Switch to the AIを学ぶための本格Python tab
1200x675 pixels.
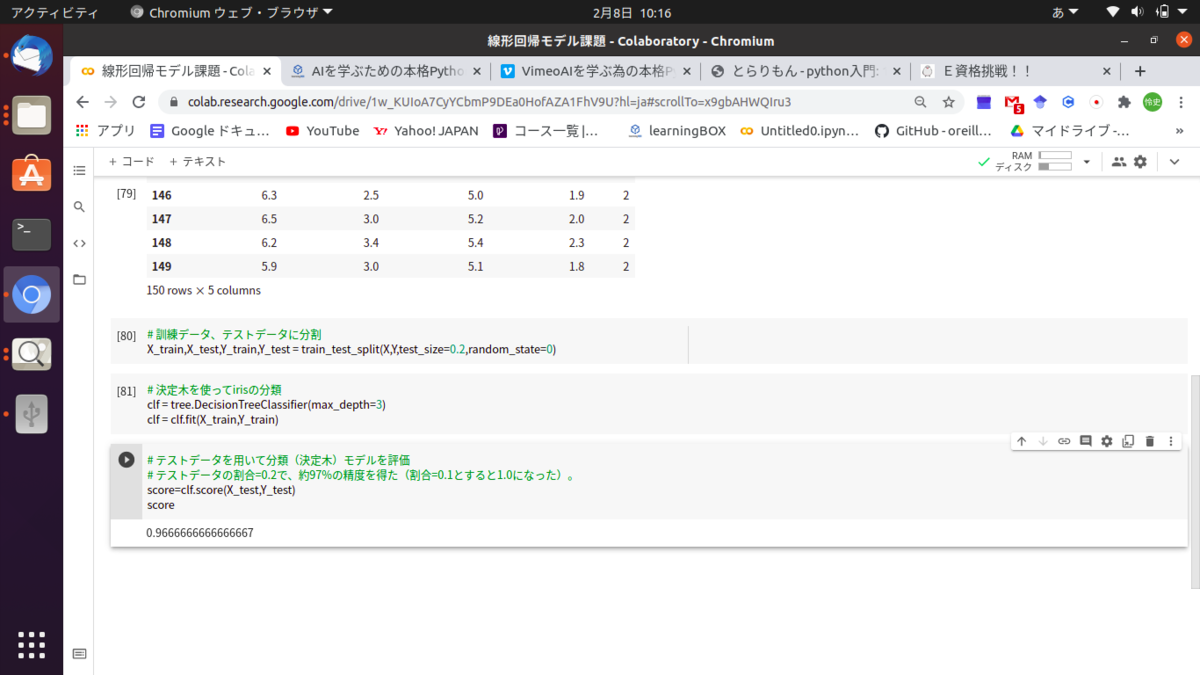pyautogui.click(x=385, y=71)
